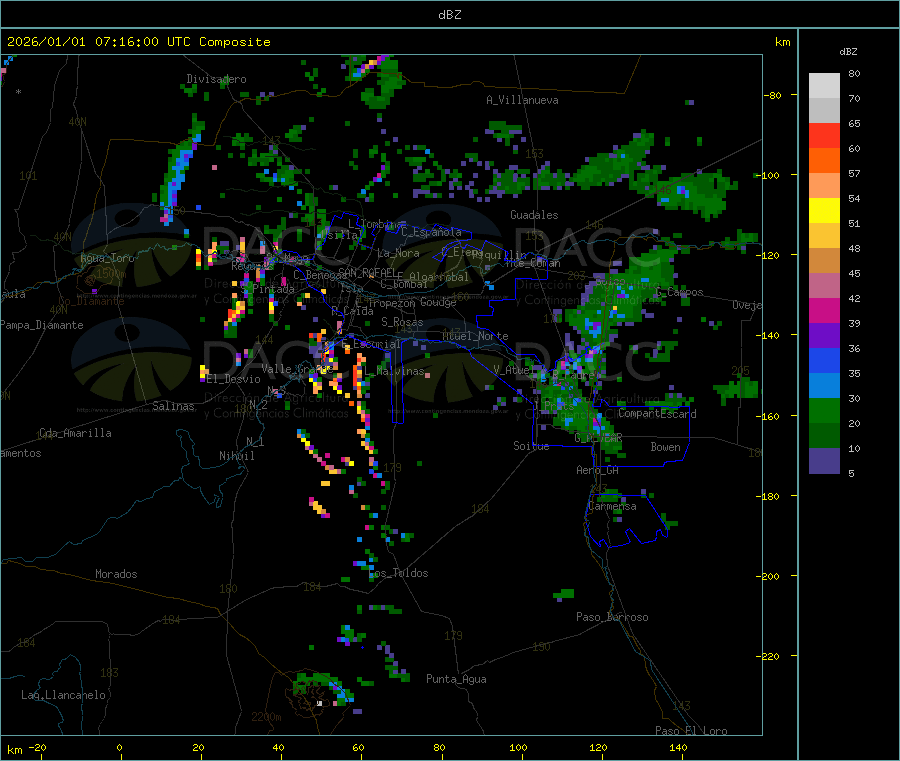900x761 pixels.
Task: Click the Bowen map label
Action: point(665,447)
